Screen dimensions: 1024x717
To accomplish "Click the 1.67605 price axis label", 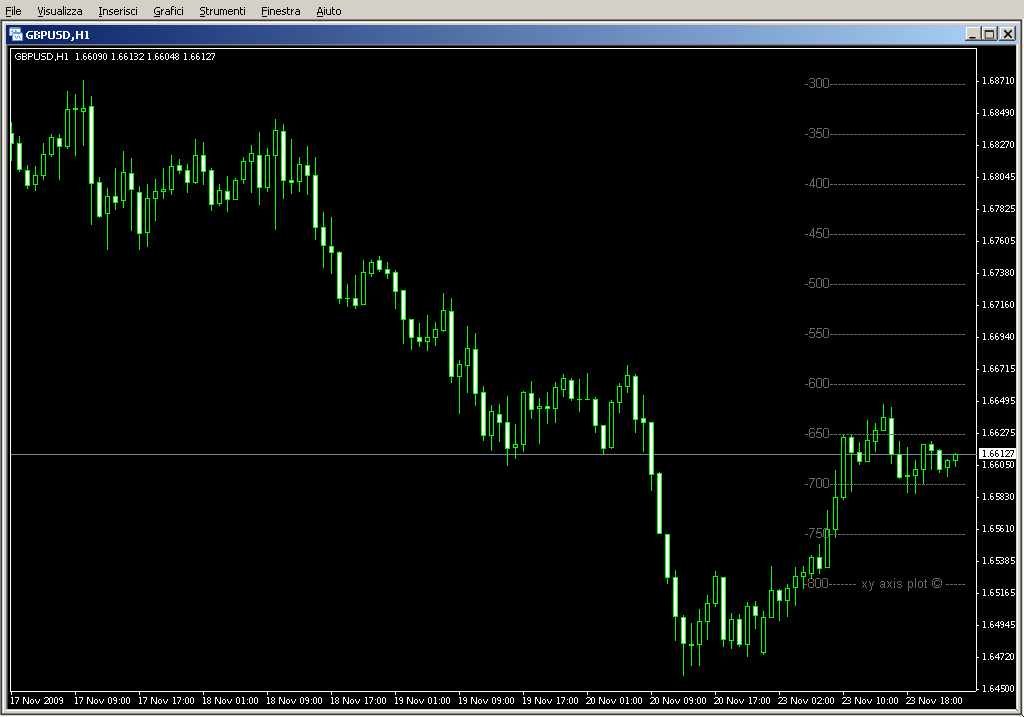I will [x=999, y=241].
